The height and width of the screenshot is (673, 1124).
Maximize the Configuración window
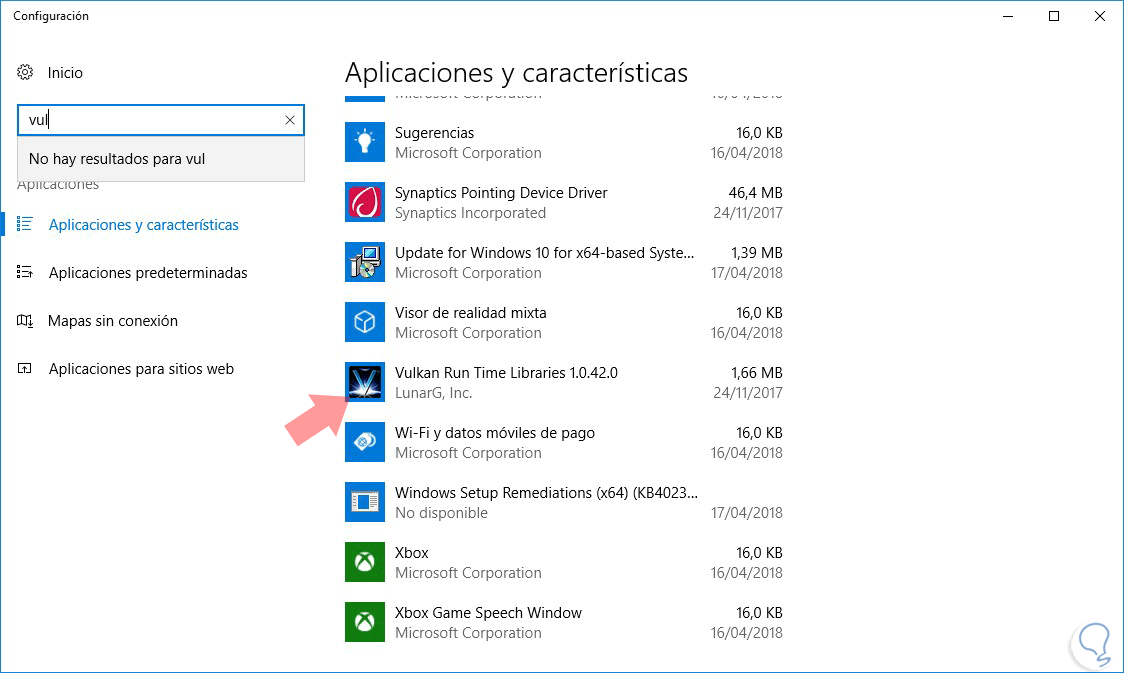tap(1054, 16)
